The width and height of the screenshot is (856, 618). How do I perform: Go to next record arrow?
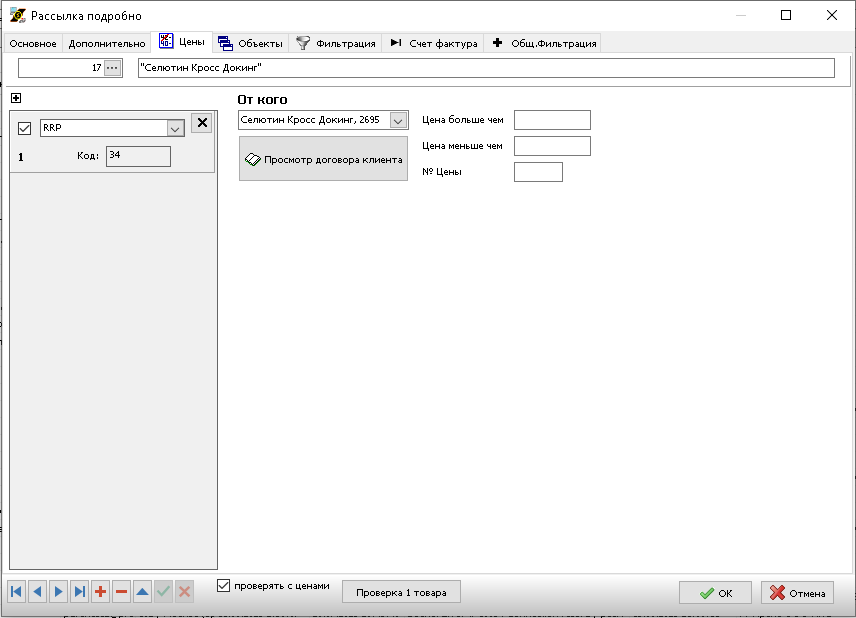(x=58, y=592)
